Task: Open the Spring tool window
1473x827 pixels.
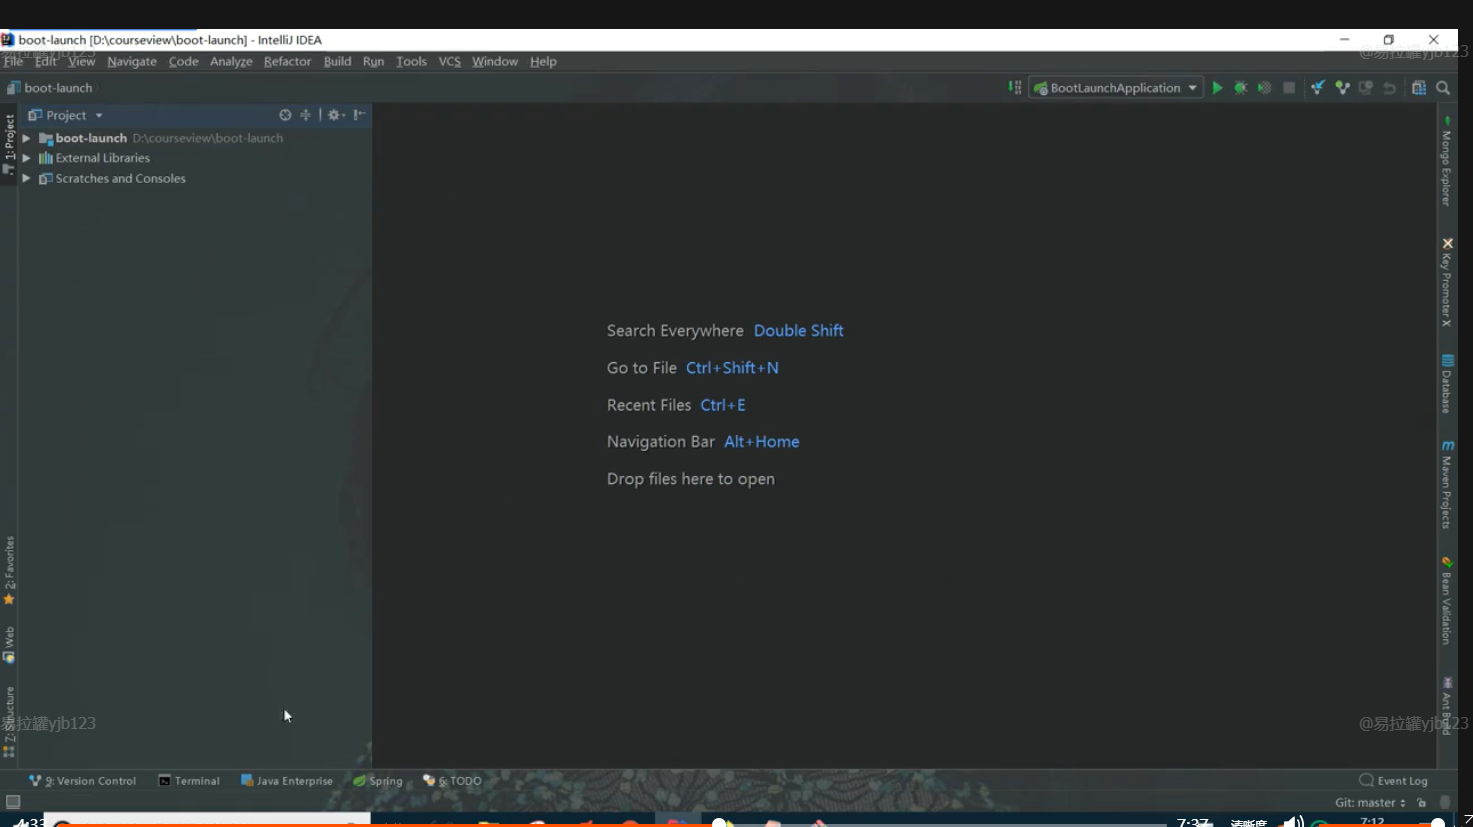Action: [378, 781]
